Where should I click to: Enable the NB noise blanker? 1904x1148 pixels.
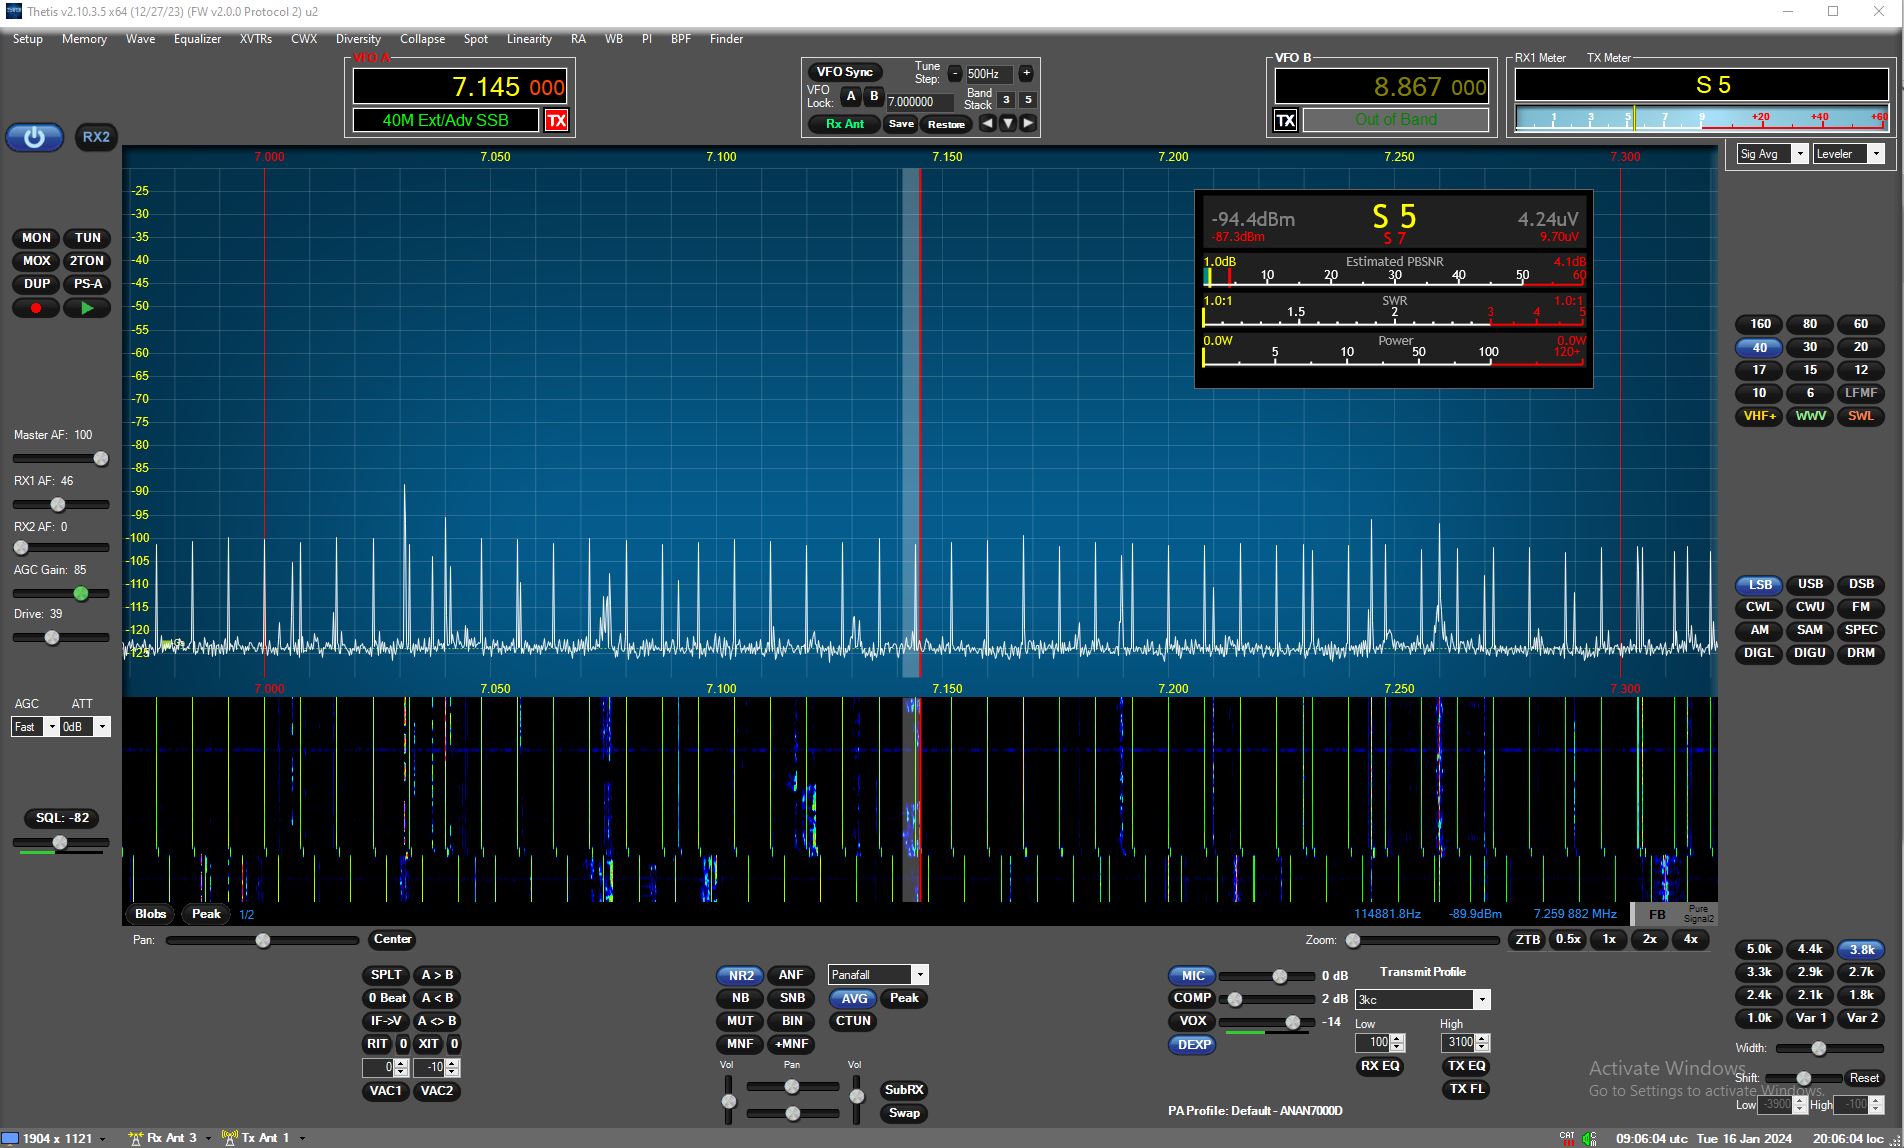pos(740,998)
